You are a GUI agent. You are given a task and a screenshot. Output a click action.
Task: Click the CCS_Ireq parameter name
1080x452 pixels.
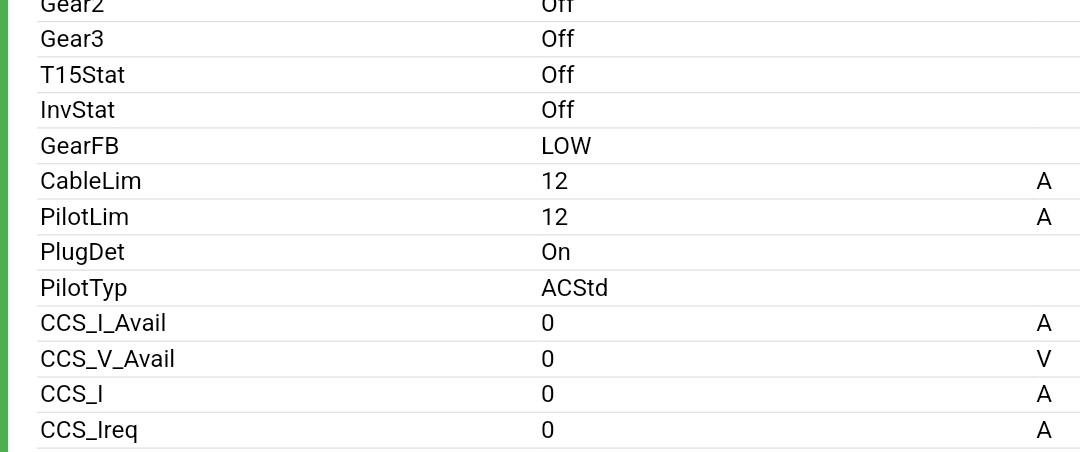coord(89,430)
